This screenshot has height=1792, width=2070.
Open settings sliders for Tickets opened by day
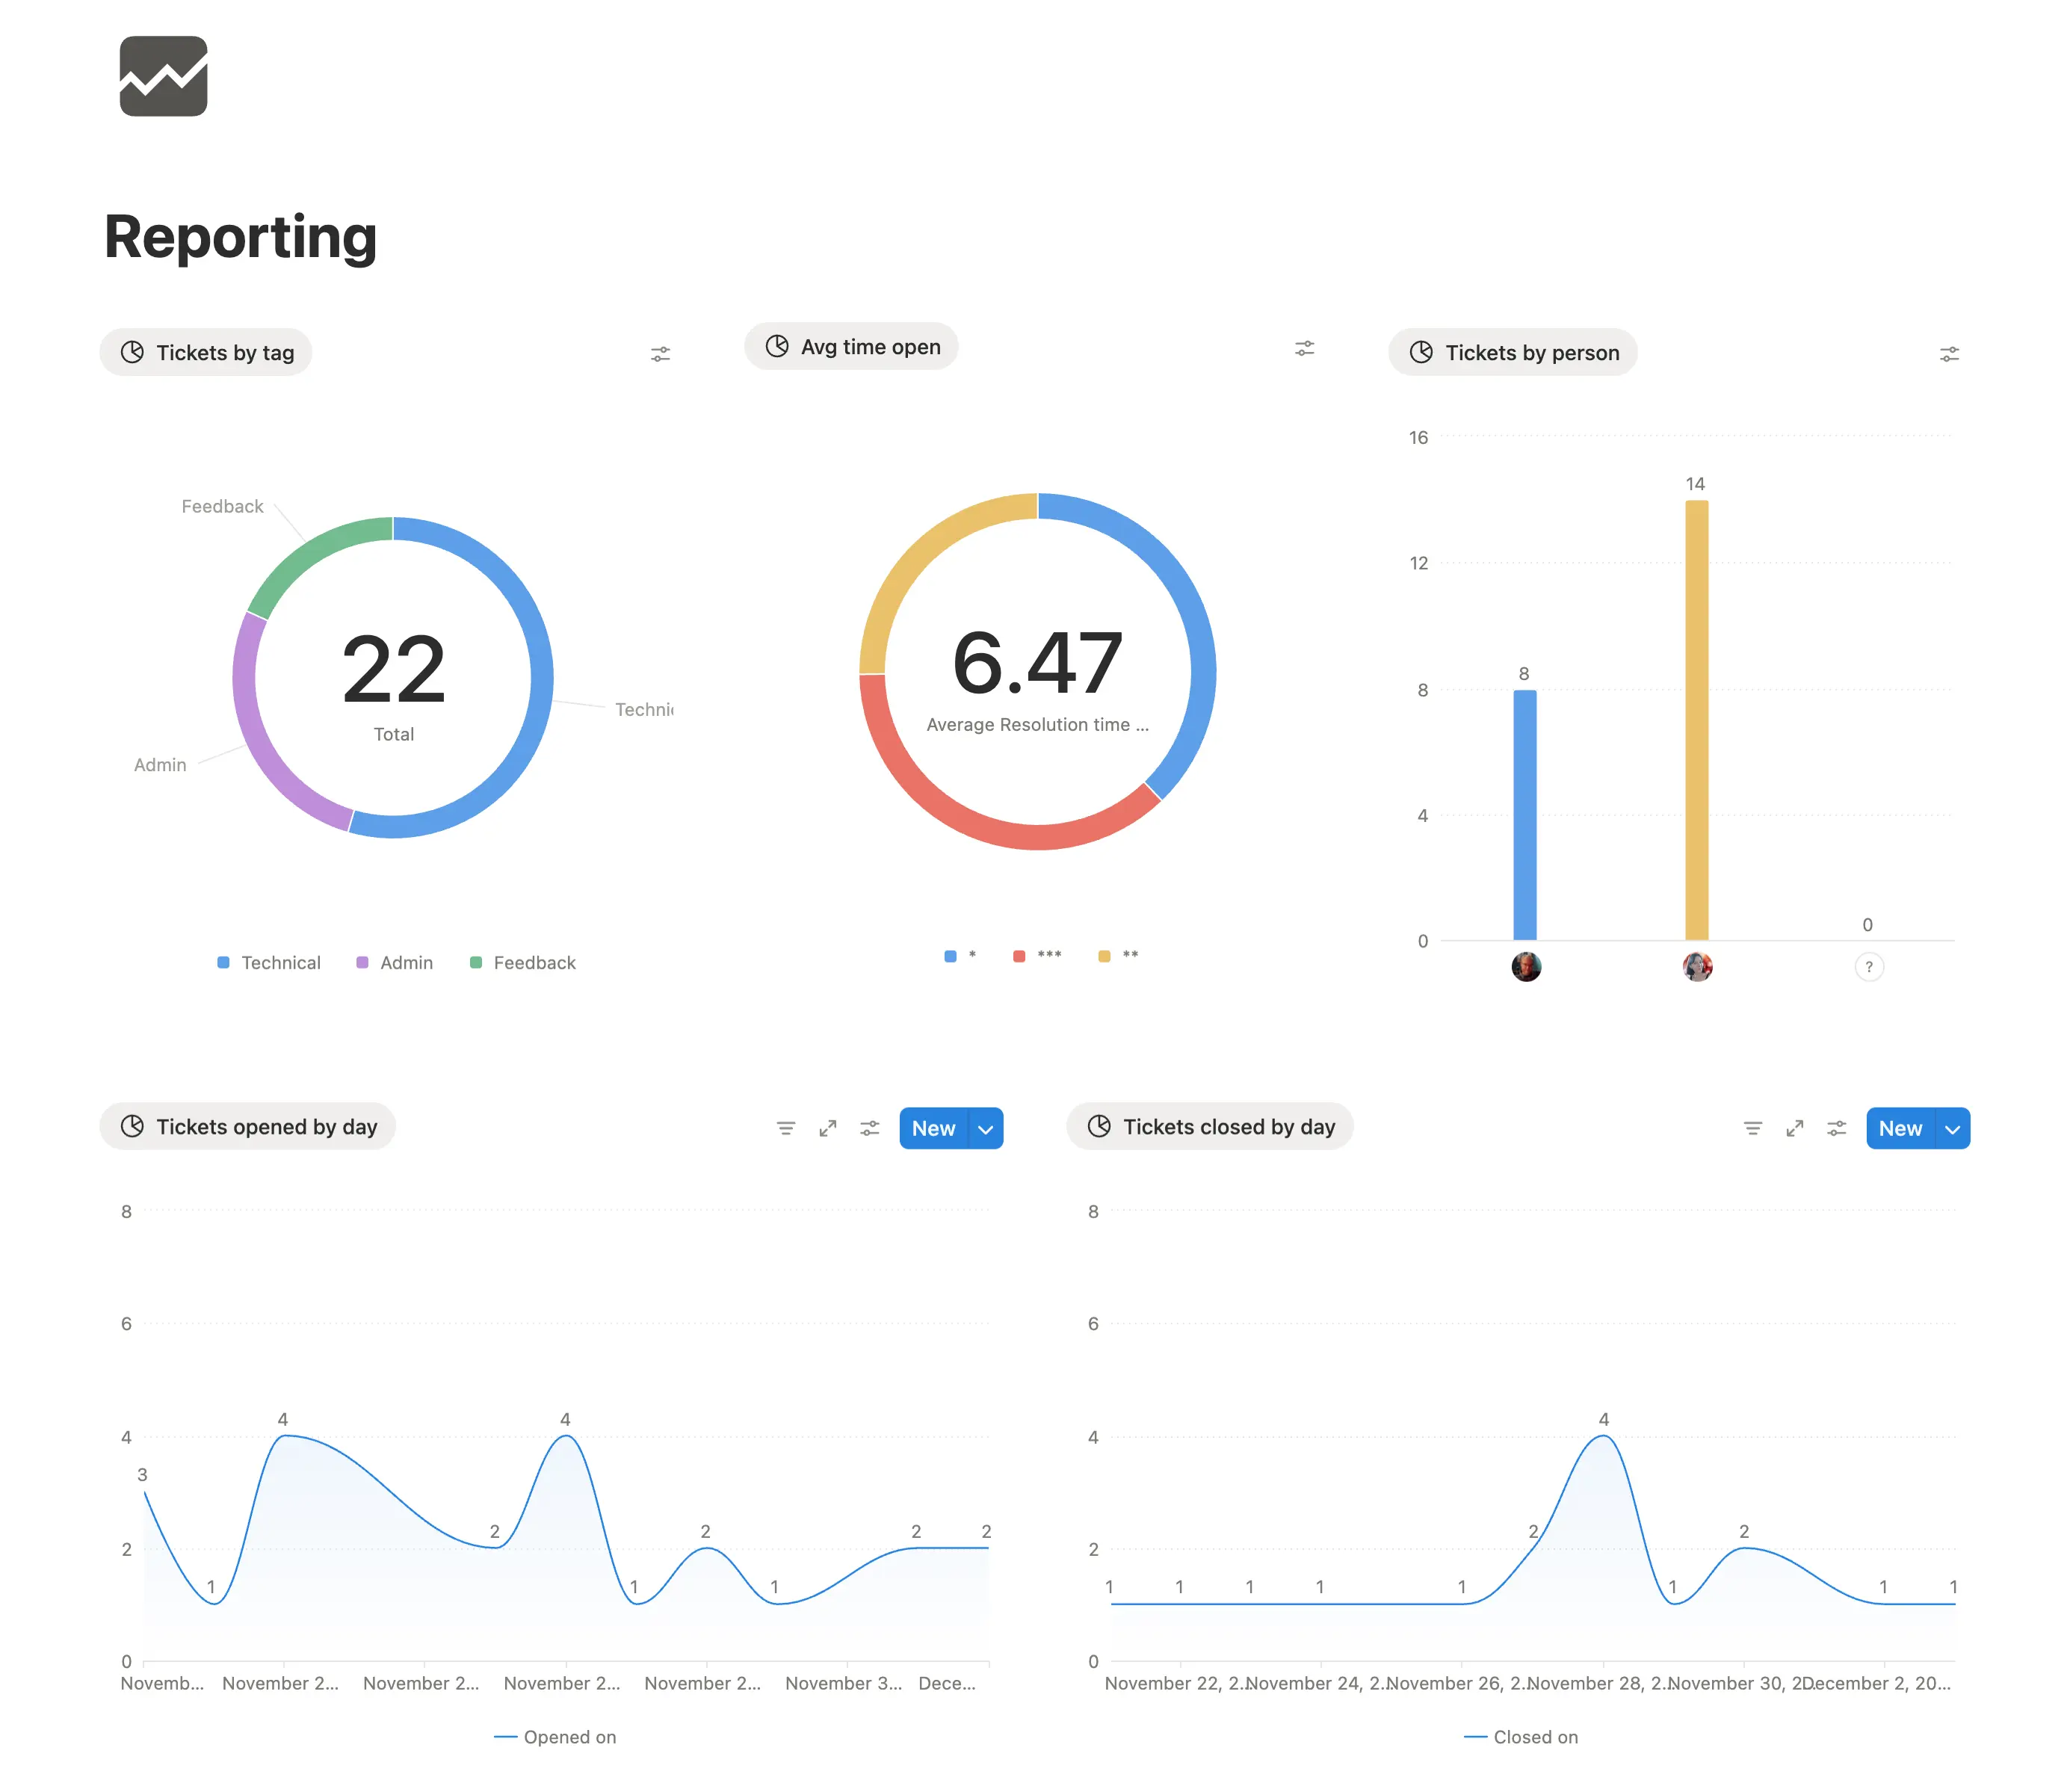869,1128
